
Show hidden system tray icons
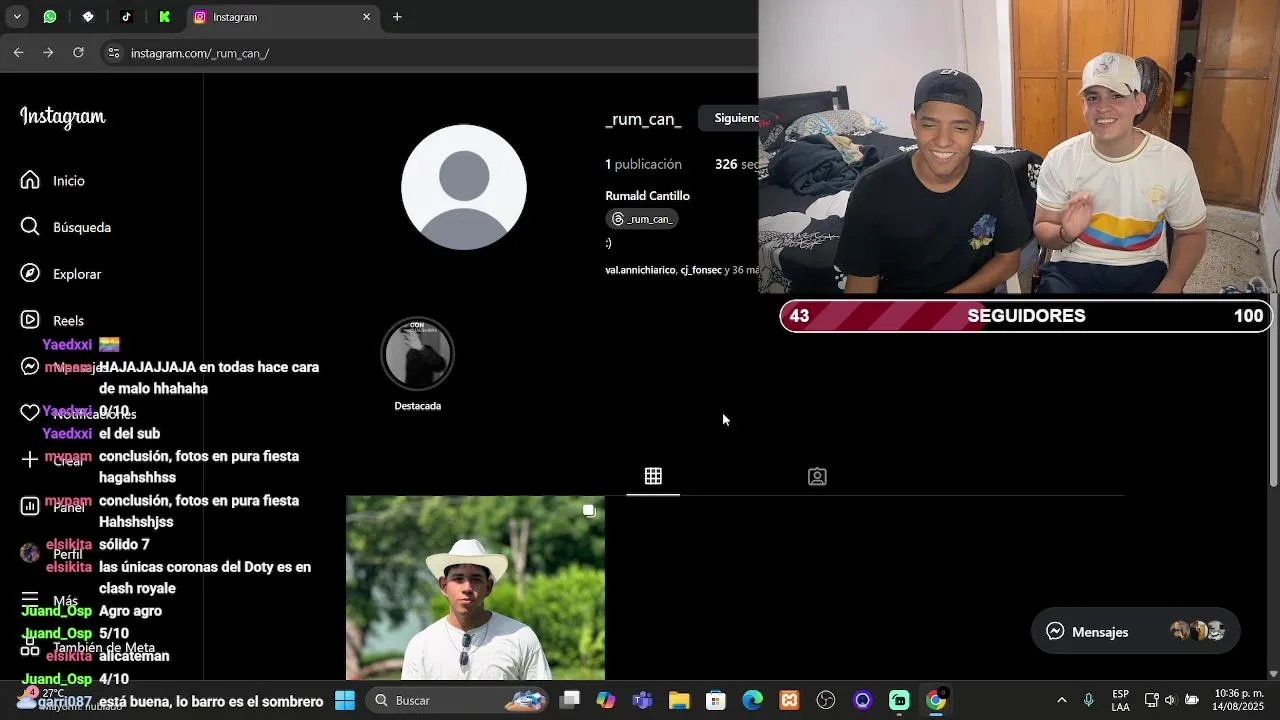coord(1061,700)
